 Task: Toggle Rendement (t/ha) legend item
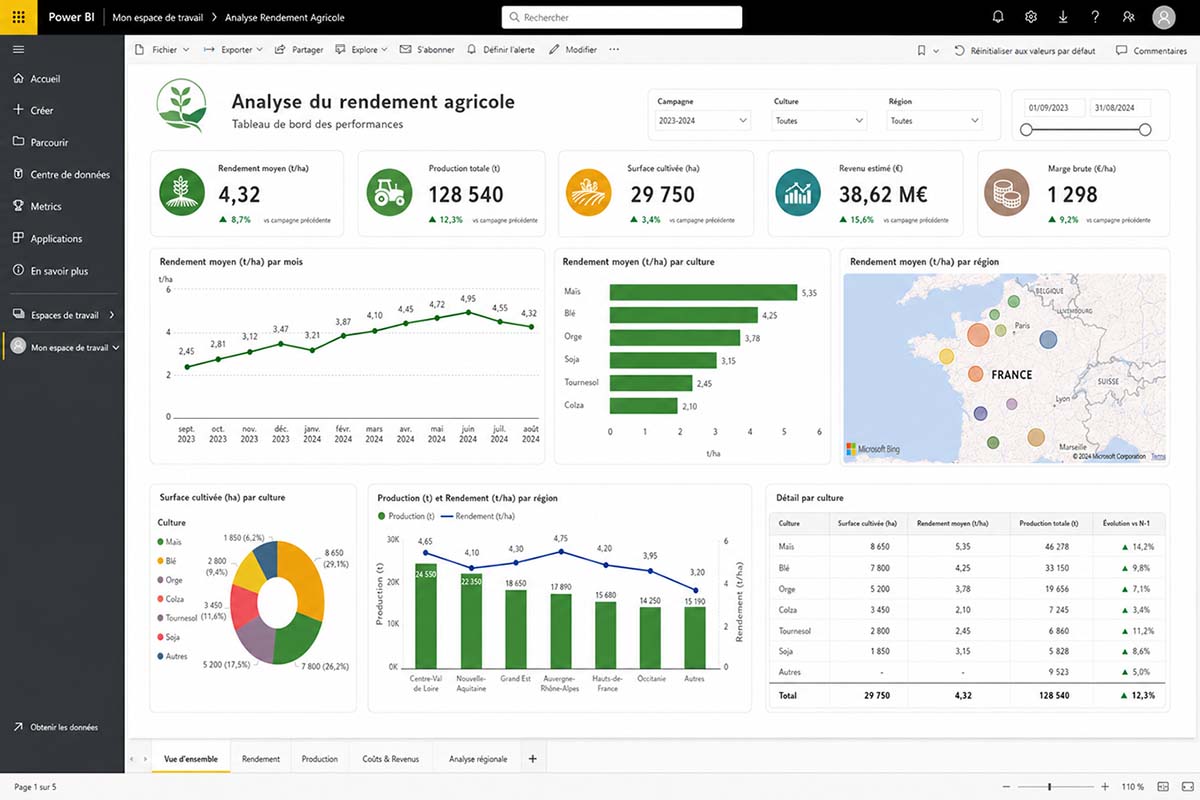tap(478, 516)
